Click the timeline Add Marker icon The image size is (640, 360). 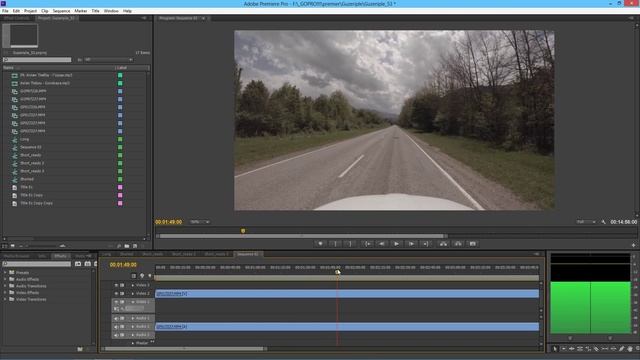click(x=150, y=276)
